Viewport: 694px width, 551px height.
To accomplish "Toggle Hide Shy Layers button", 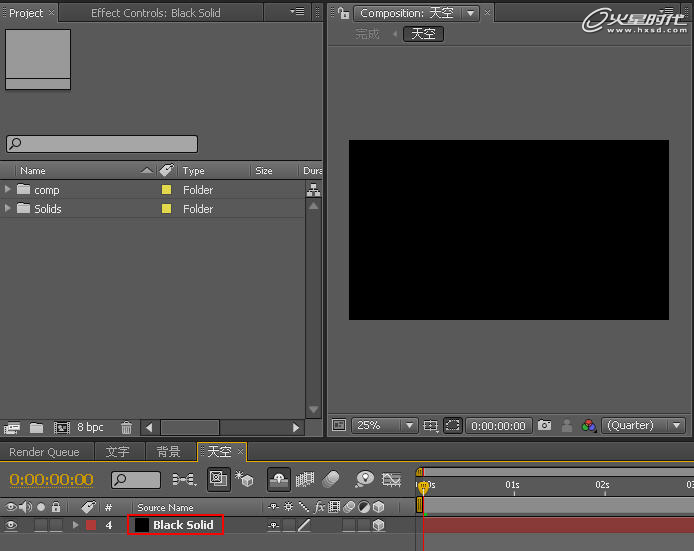I will [279, 479].
